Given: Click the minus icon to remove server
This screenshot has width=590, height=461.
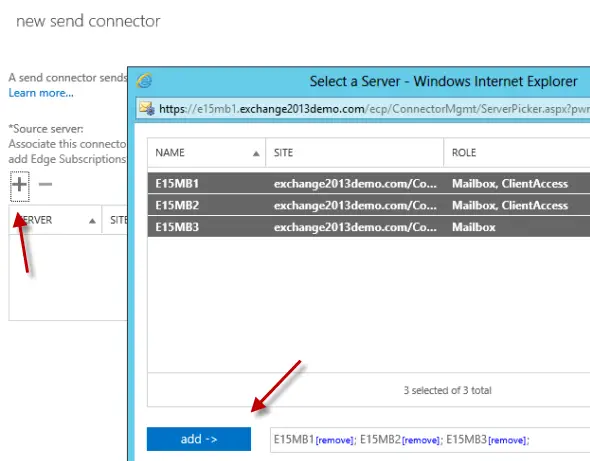Looking at the screenshot, I should 45,184.
